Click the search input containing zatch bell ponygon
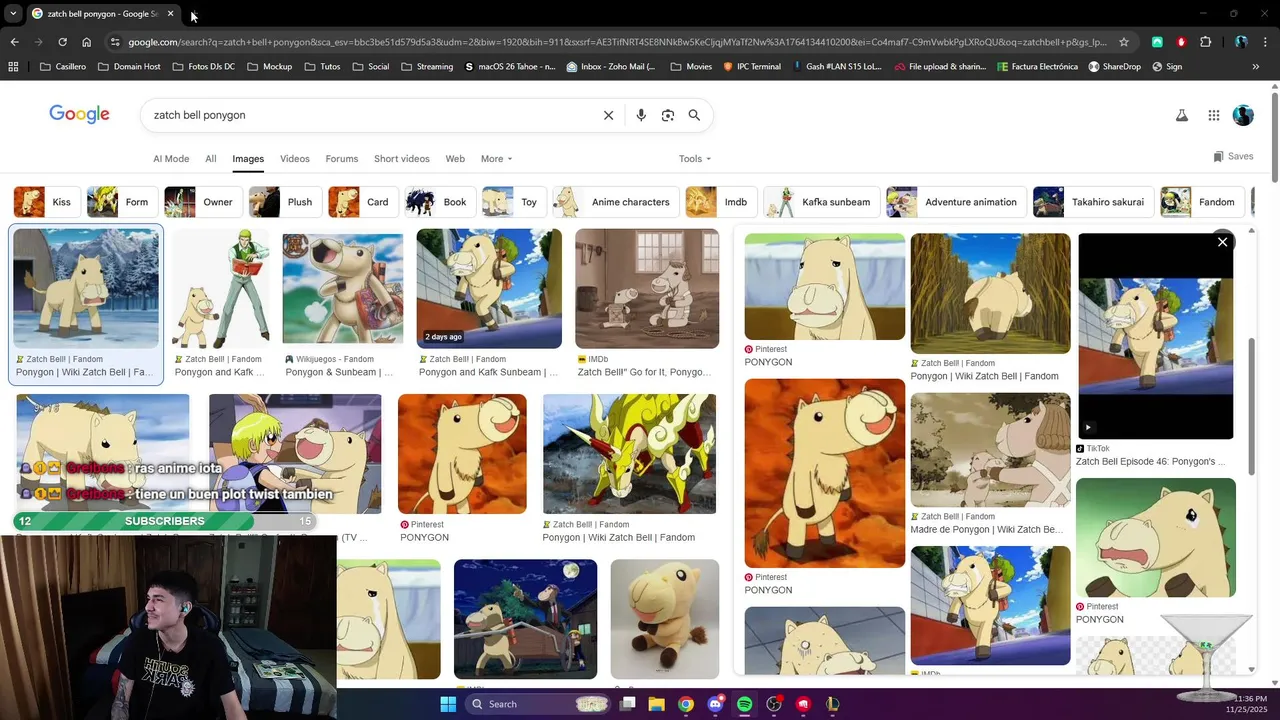This screenshot has width=1280, height=720. tap(370, 115)
